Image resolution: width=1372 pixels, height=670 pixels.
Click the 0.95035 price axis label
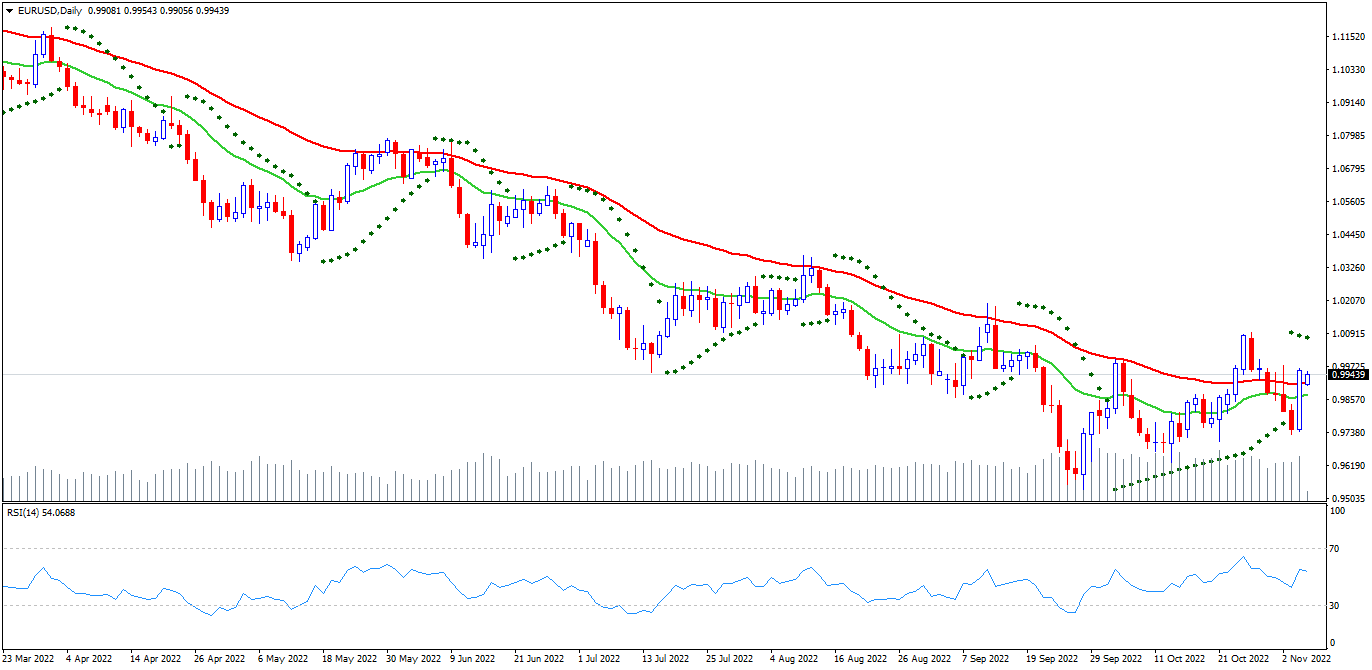coord(1347,498)
